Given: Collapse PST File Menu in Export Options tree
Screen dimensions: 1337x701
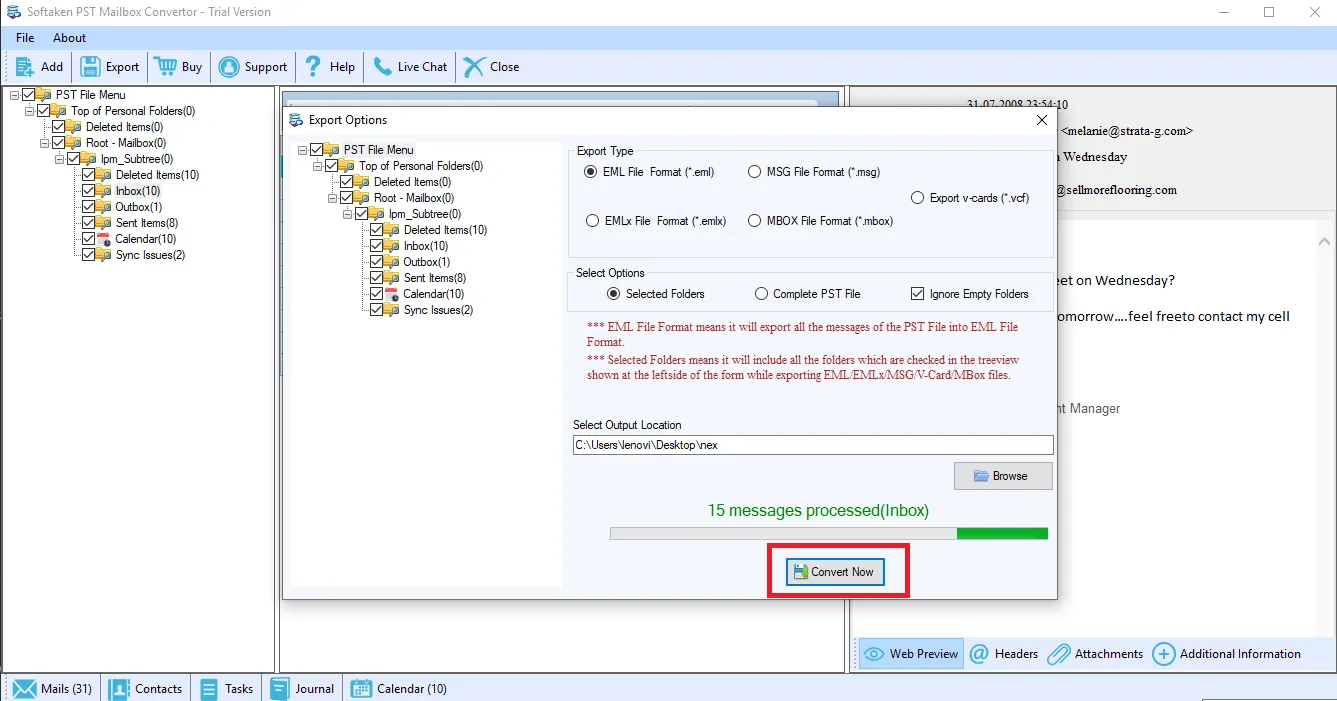Looking at the screenshot, I should tap(302, 150).
